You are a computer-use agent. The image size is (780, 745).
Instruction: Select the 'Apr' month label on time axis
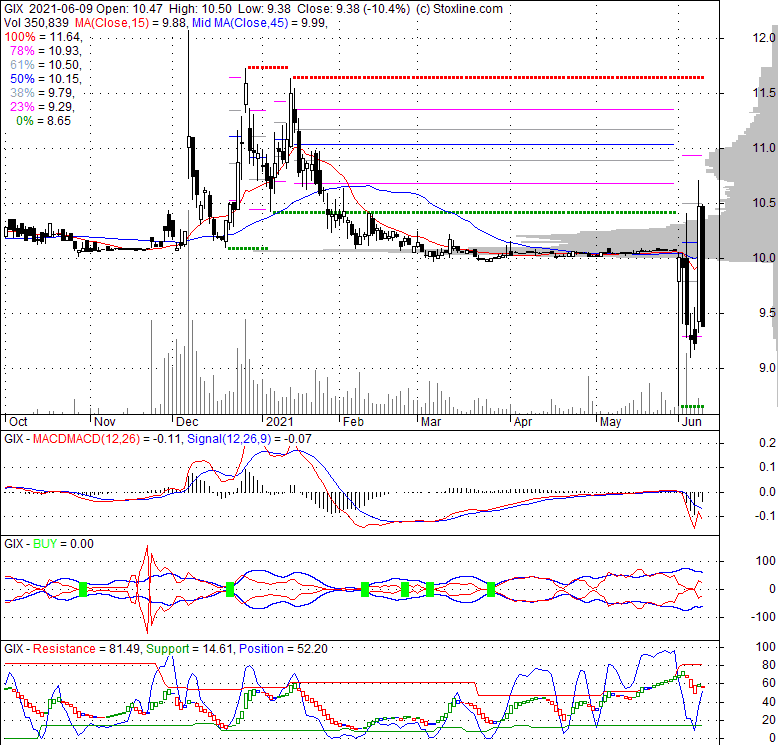[523, 422]
